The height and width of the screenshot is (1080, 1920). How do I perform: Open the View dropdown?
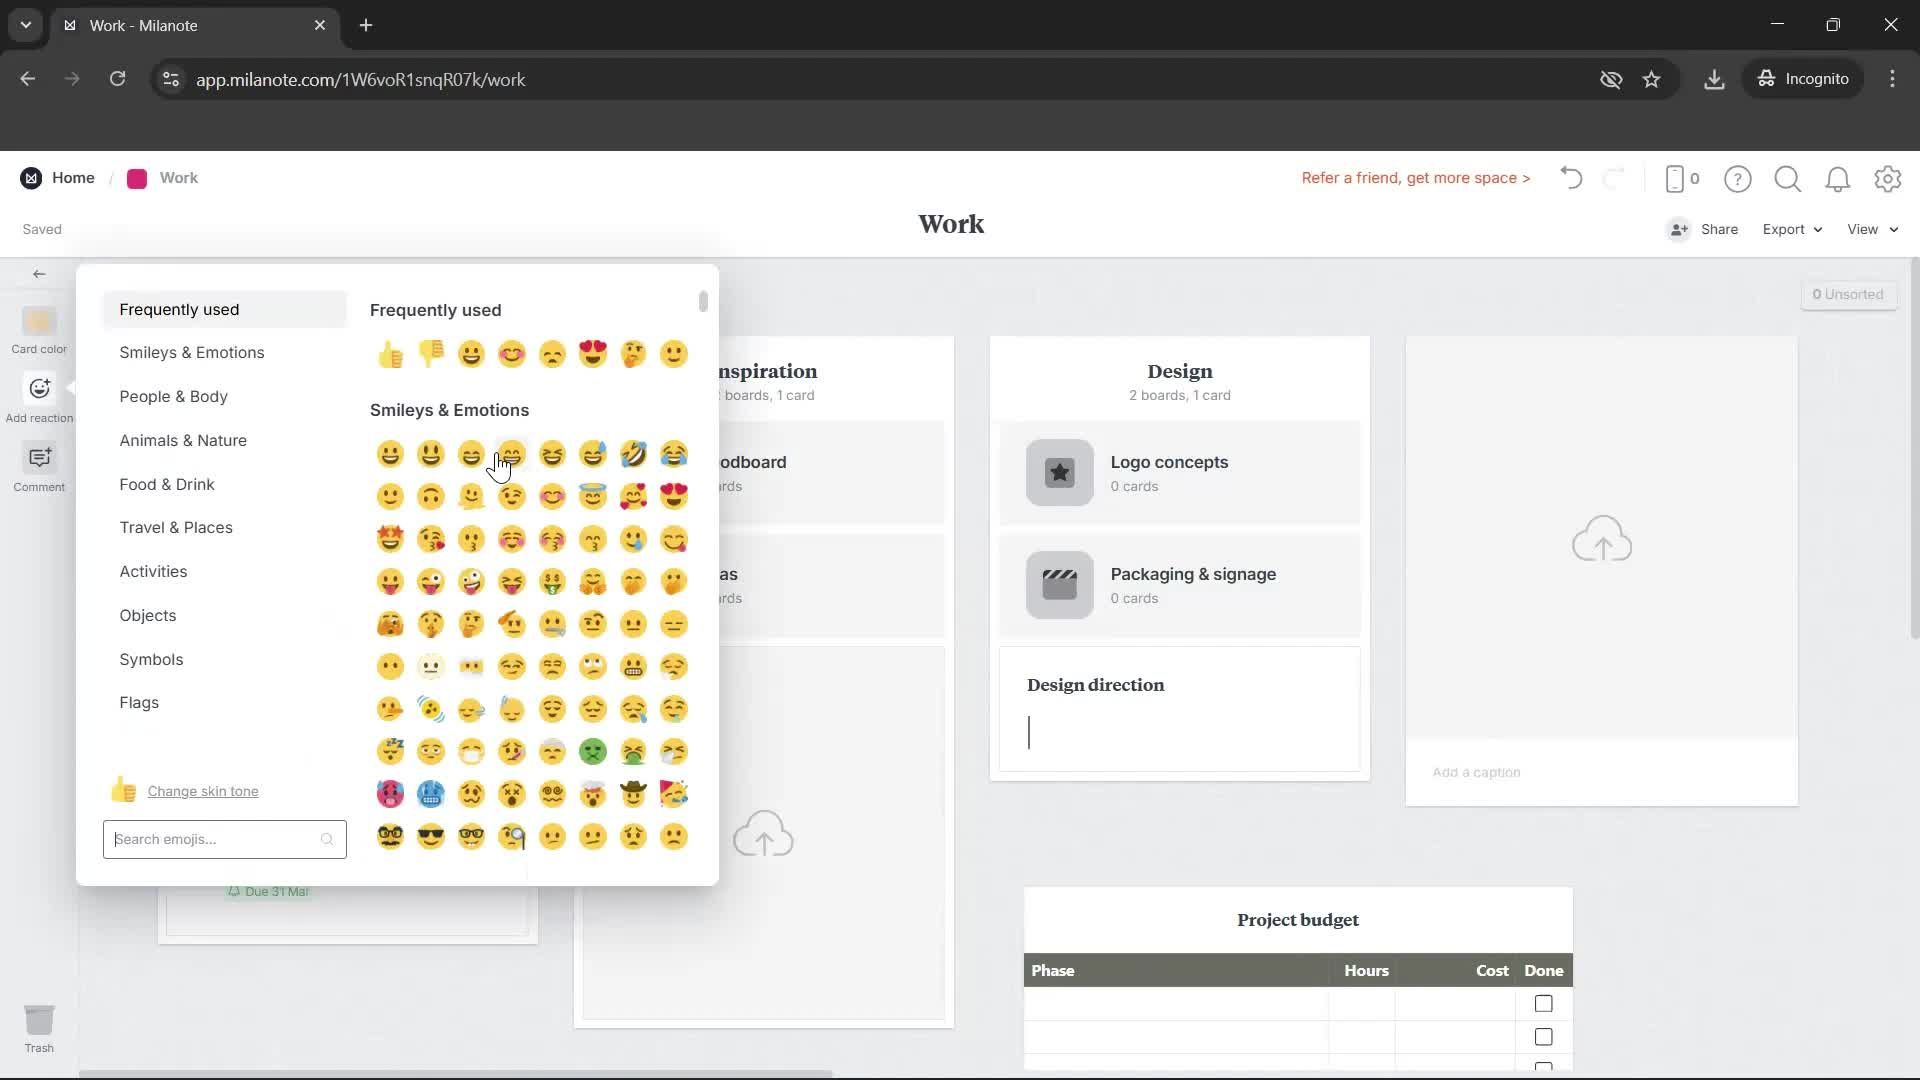click(1871, 229)
